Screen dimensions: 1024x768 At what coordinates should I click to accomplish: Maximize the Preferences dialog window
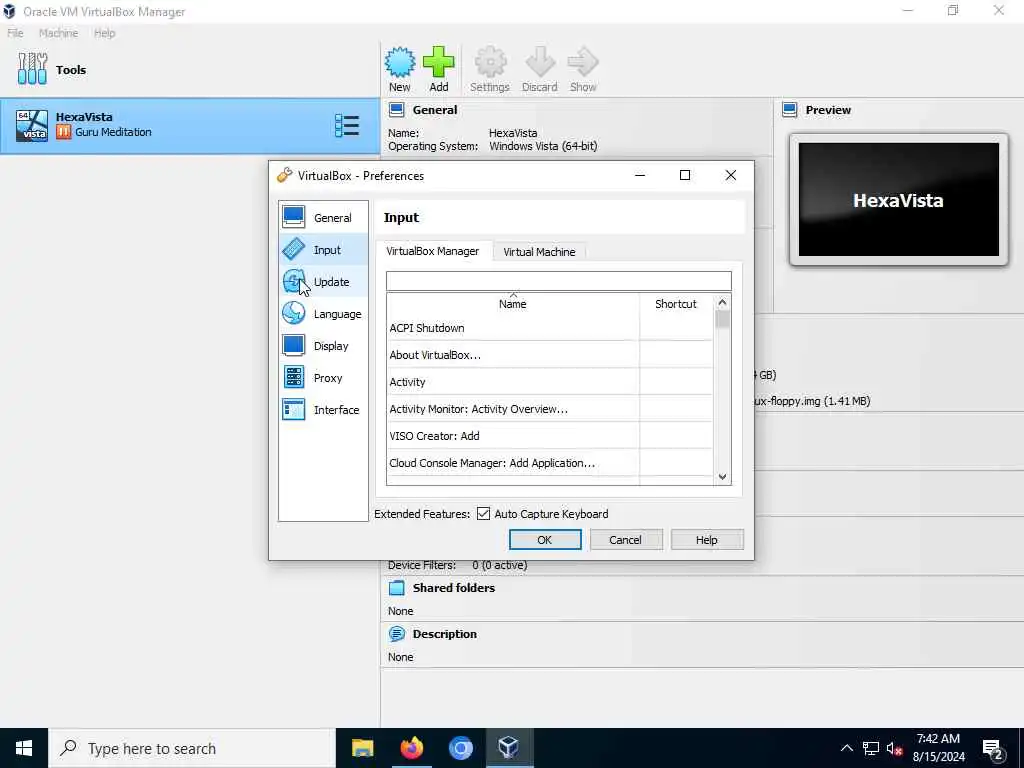[x=685, y=175]
